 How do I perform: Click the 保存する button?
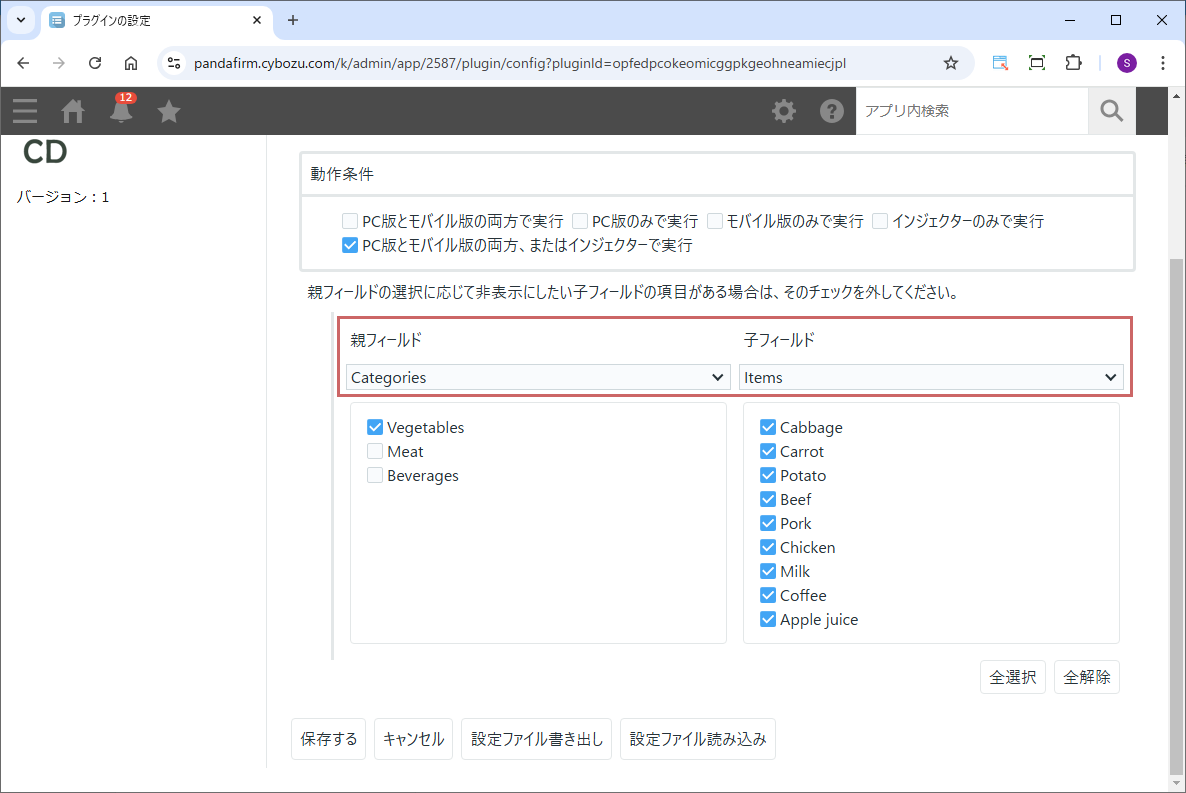tap(328, 740)
